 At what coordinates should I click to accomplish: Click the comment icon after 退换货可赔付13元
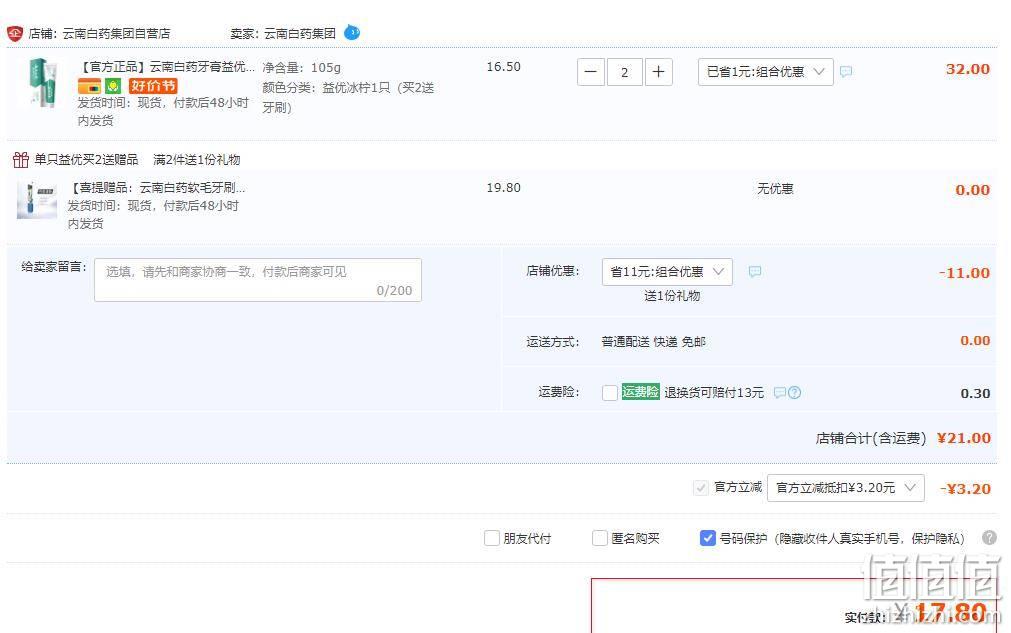[x=780, y=393]
